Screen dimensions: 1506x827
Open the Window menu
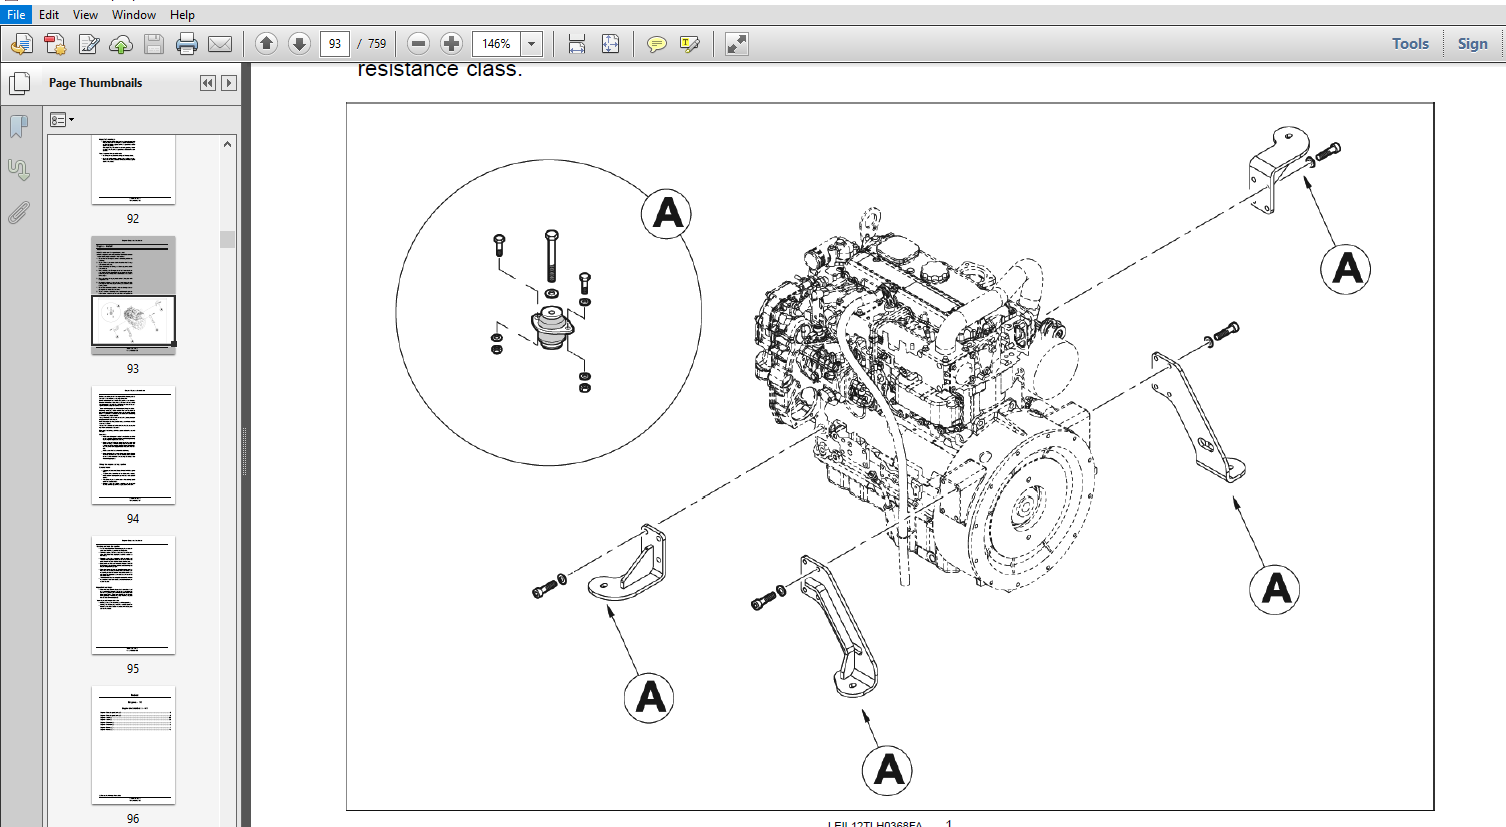pos(134,15)
